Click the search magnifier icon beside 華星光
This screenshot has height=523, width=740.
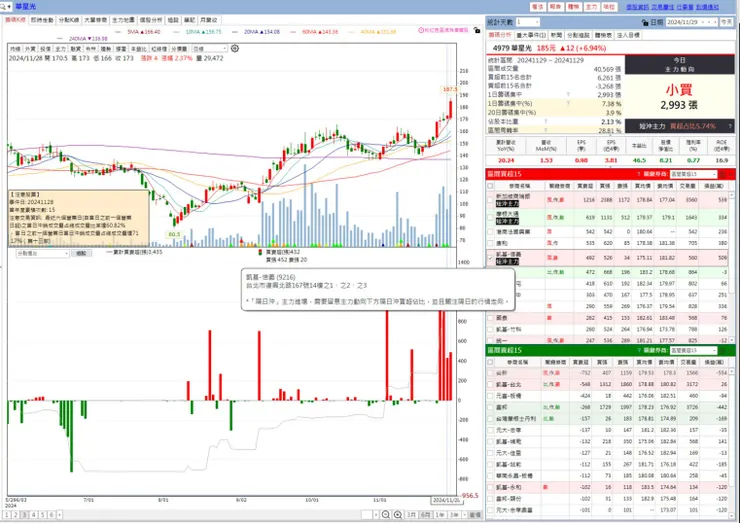coord(3,7)
